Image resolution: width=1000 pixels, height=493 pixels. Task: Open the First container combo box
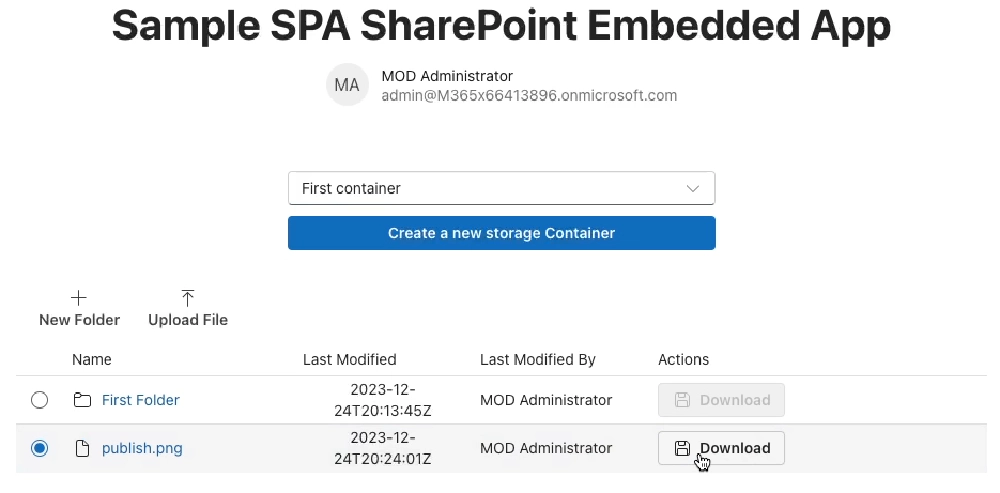[x=501, y=188]
